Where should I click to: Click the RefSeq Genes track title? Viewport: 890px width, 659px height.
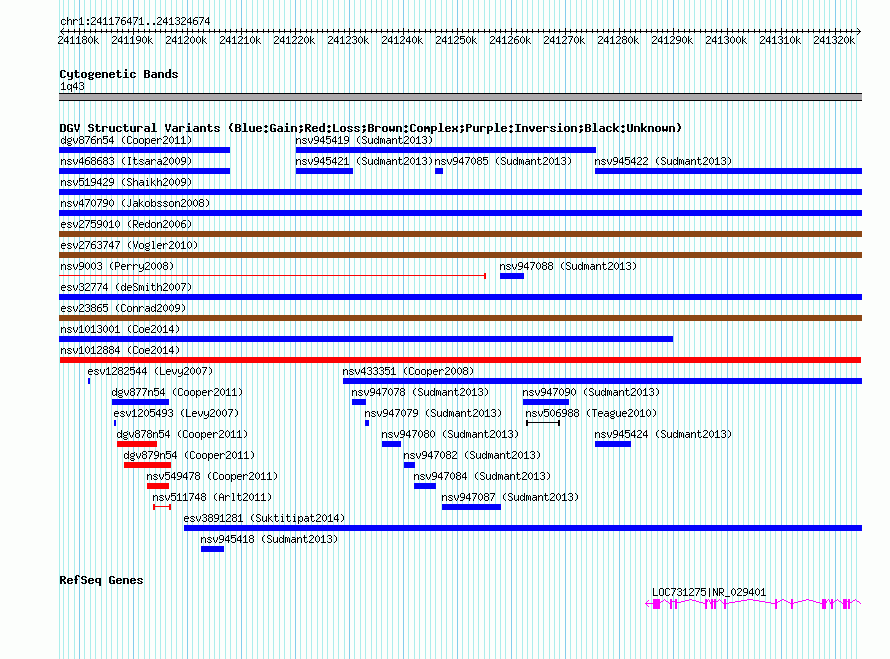(x=101, y=580)
